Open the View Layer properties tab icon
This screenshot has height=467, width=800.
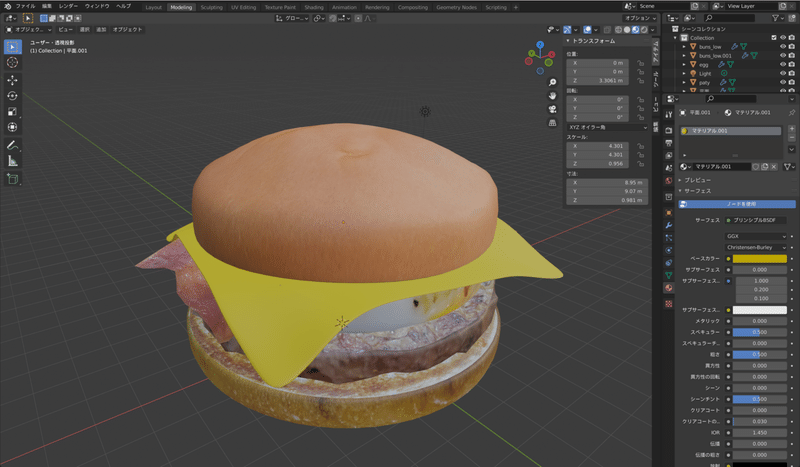tap(668, 156)
